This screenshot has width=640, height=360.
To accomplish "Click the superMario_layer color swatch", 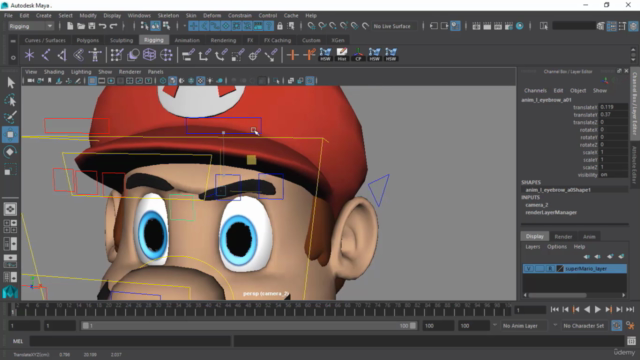I will 560,269.
